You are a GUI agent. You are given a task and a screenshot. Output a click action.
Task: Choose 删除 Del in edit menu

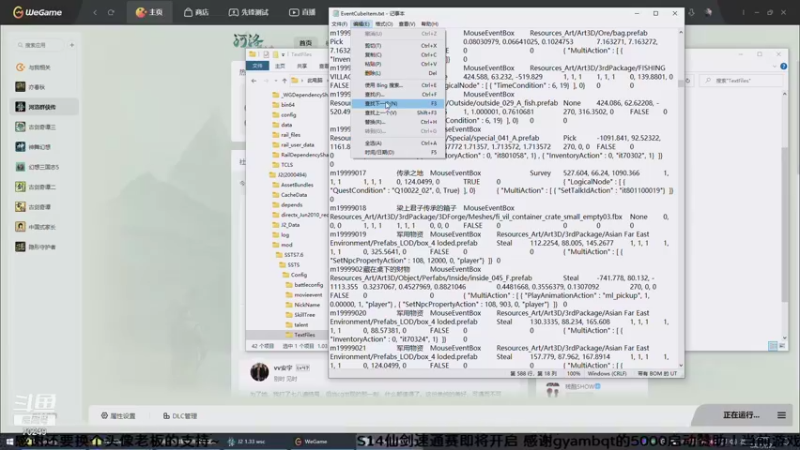pos(398,73)
